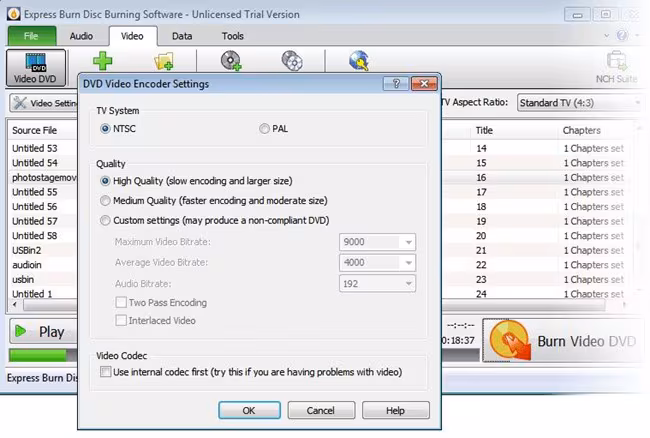The image size is (650, 438).
Task: Select the Untitled 53 row
Action: pyautogui.click(x=35, y=148)
